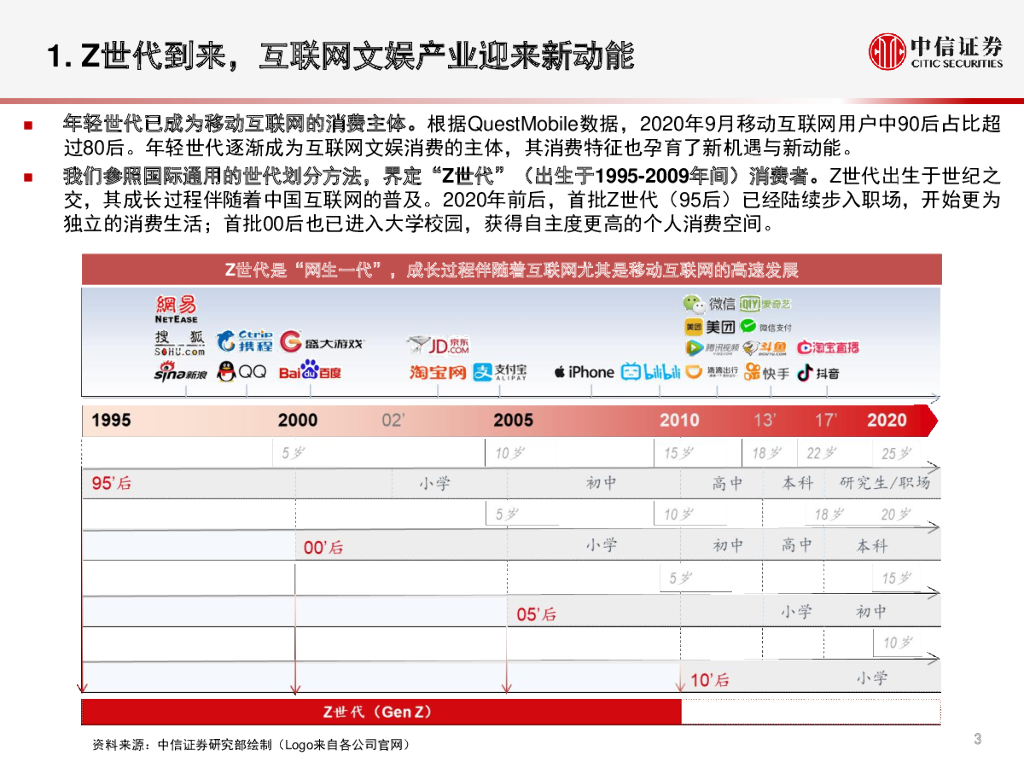
Task: Select the Taobao logo
Action: (438, 372)
